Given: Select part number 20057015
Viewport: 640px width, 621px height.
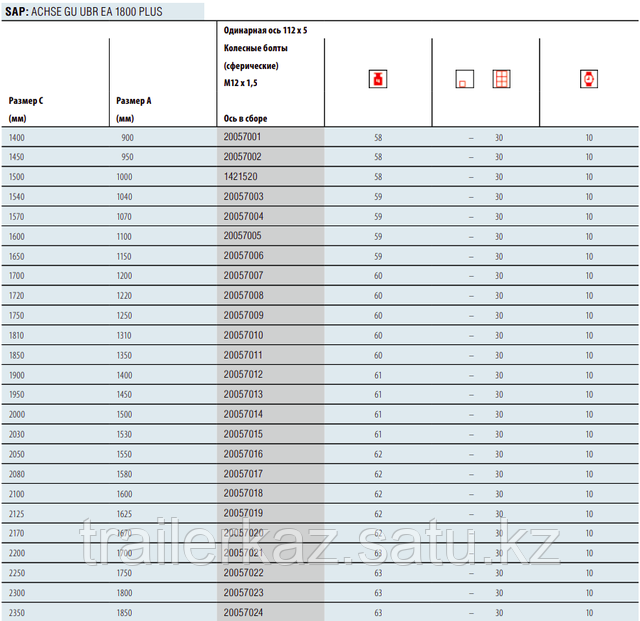Looking at the screenshot, I should pyautogui.click(x=243, y=434).
